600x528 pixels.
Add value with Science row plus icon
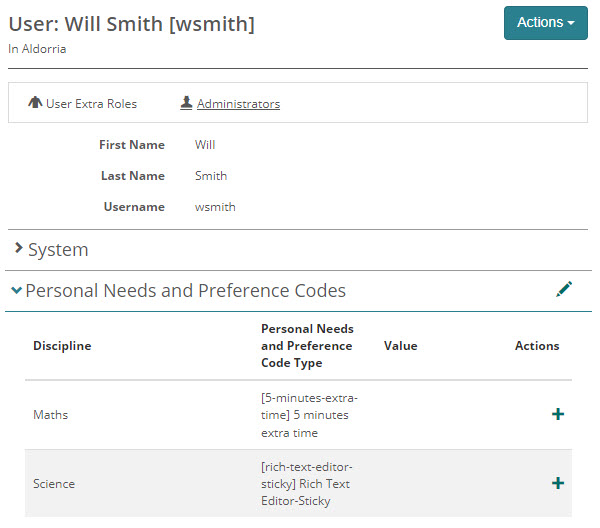tap(558, 483)
